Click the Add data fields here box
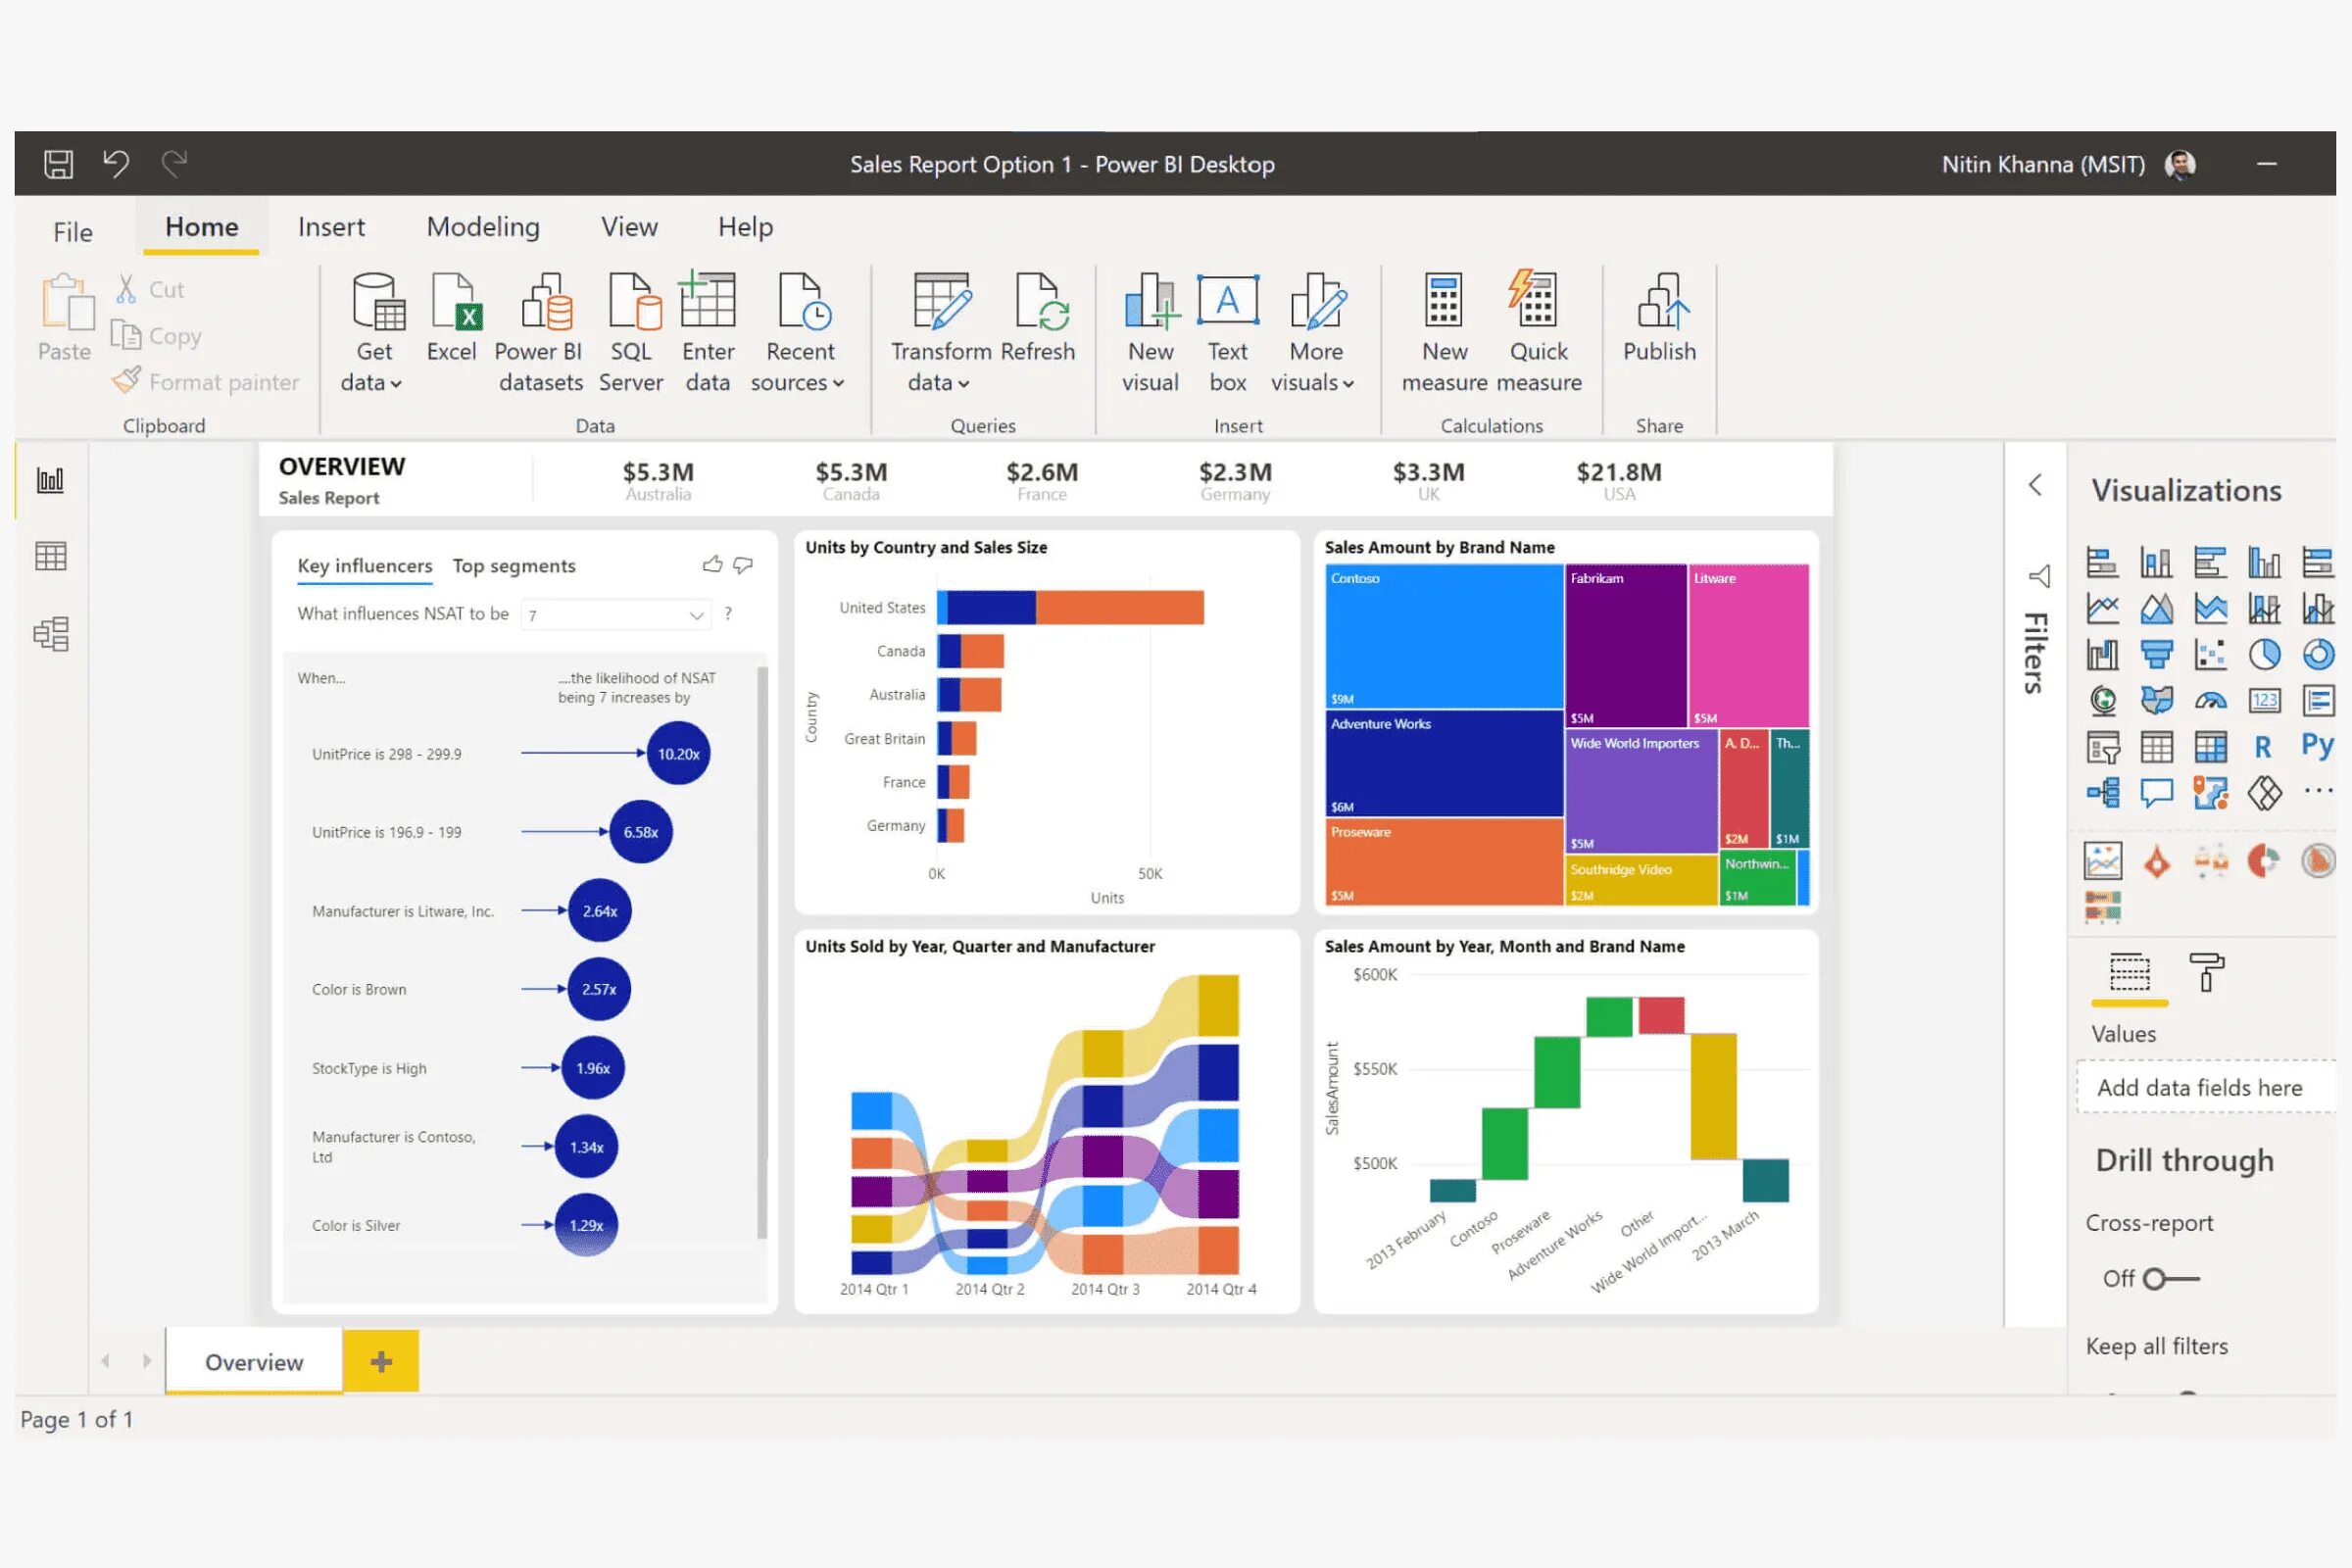 click(x=2200, y=1088)
